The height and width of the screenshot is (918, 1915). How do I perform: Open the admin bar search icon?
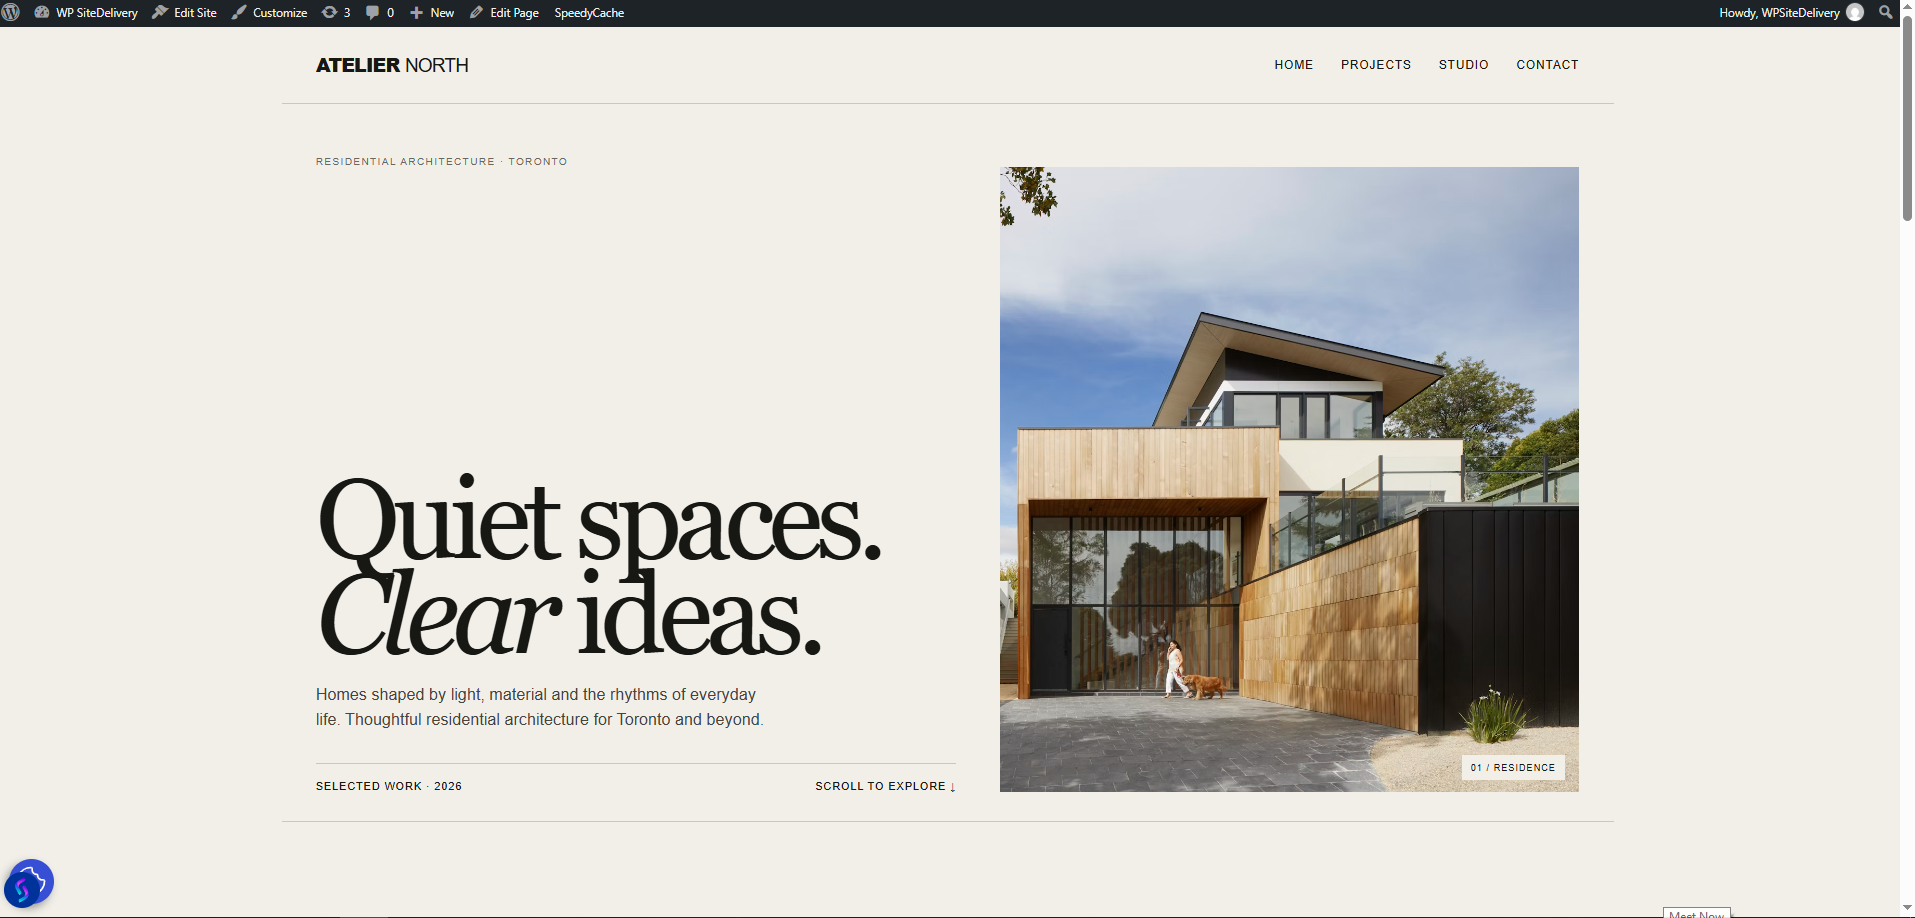pyautogui.click(x=1886, y=13)
